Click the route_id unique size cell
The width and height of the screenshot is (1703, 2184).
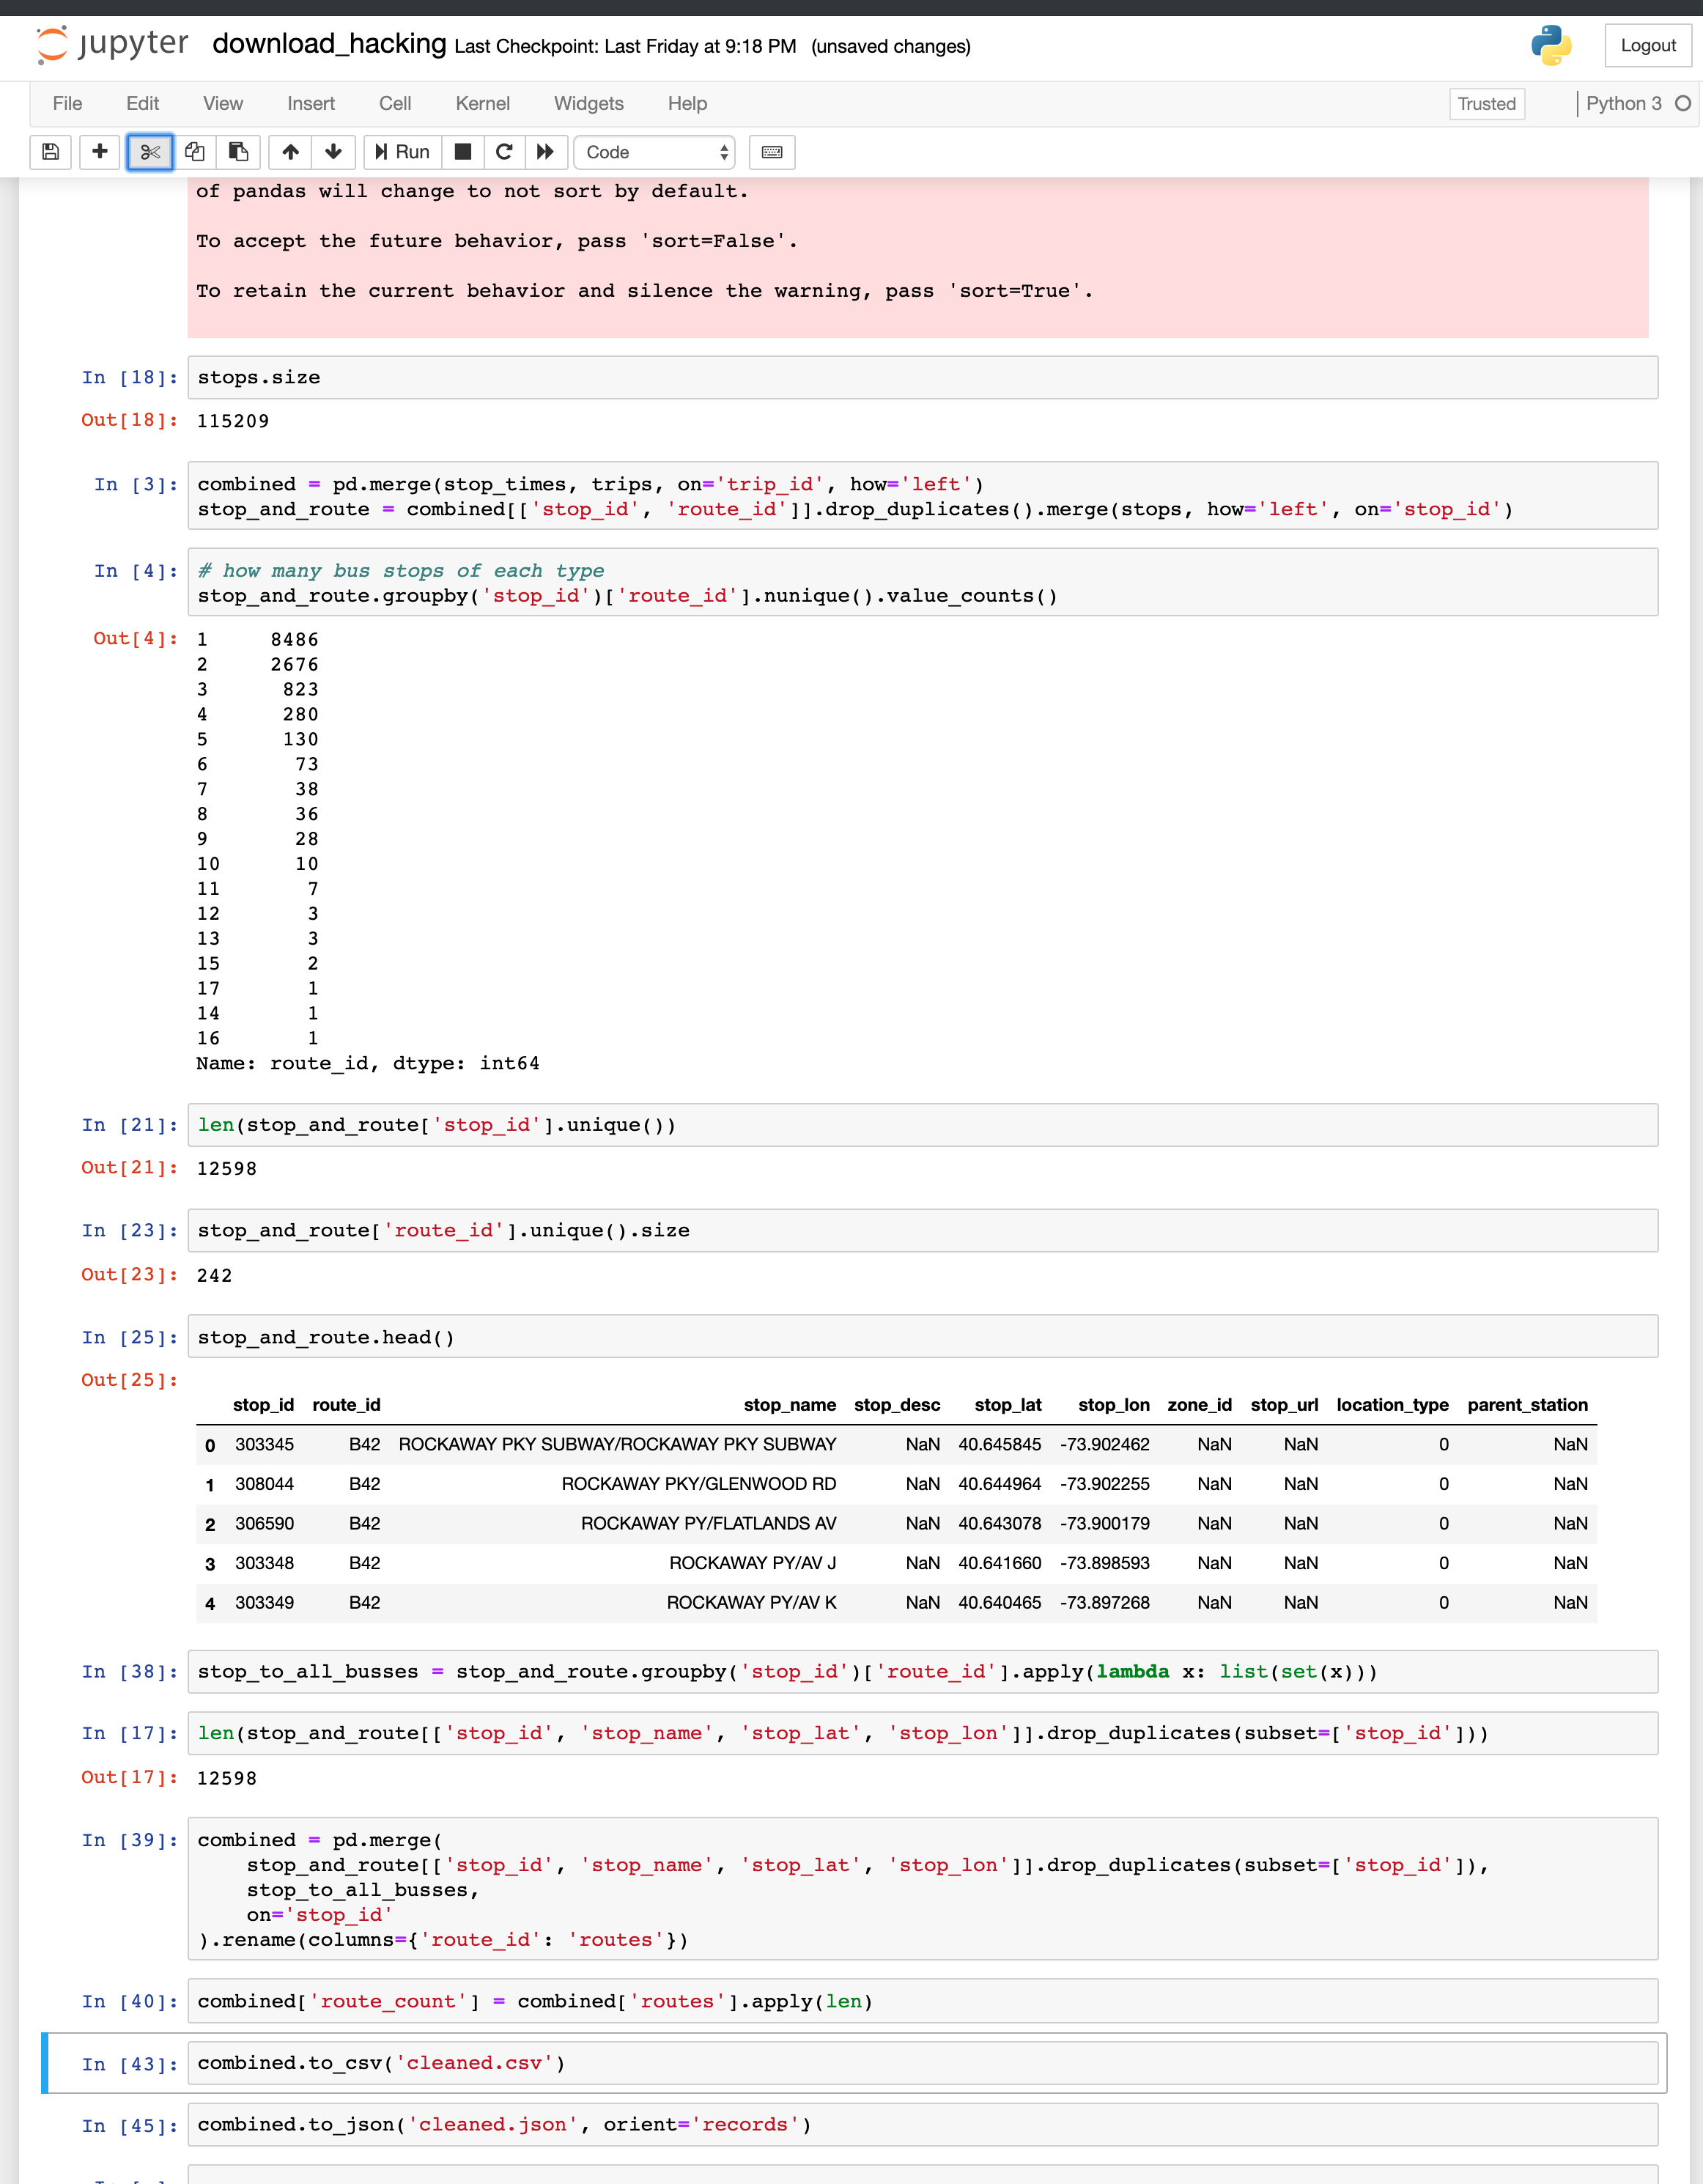[922, 1231]
